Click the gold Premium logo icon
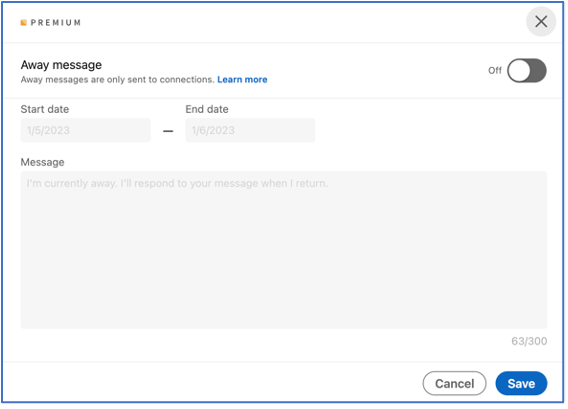Screen dimensions: 568x409 [24, 23]
